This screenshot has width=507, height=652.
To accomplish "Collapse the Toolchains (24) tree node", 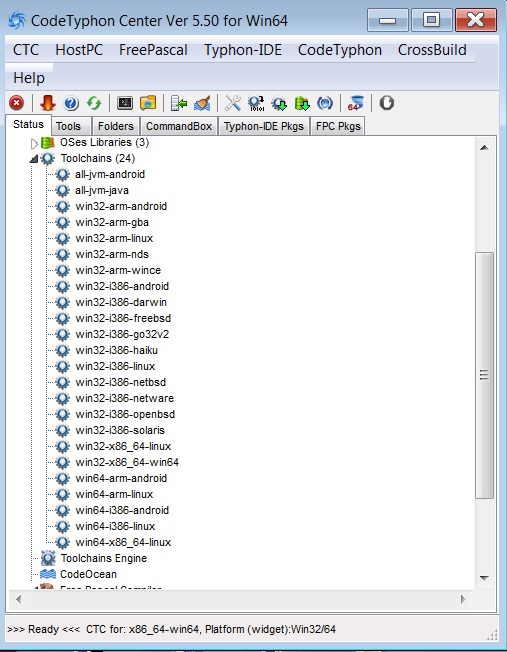I will (34, 158).
